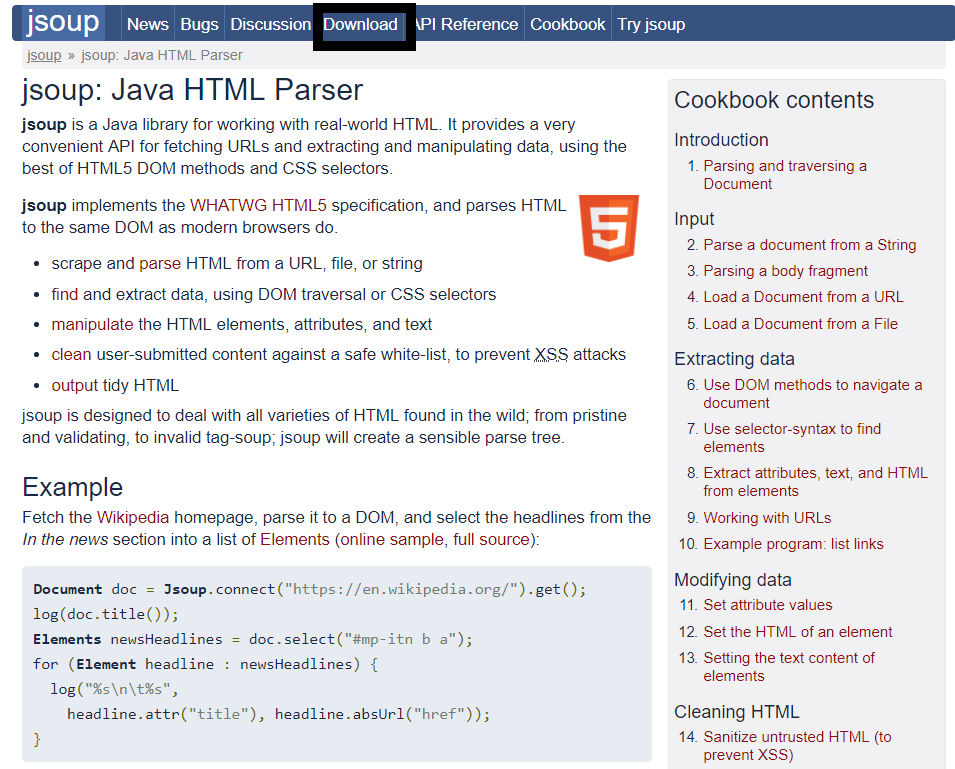Open 'Parsing and traversing a Document'
This screenshot has width=955, height=769.
coord(785,175)
